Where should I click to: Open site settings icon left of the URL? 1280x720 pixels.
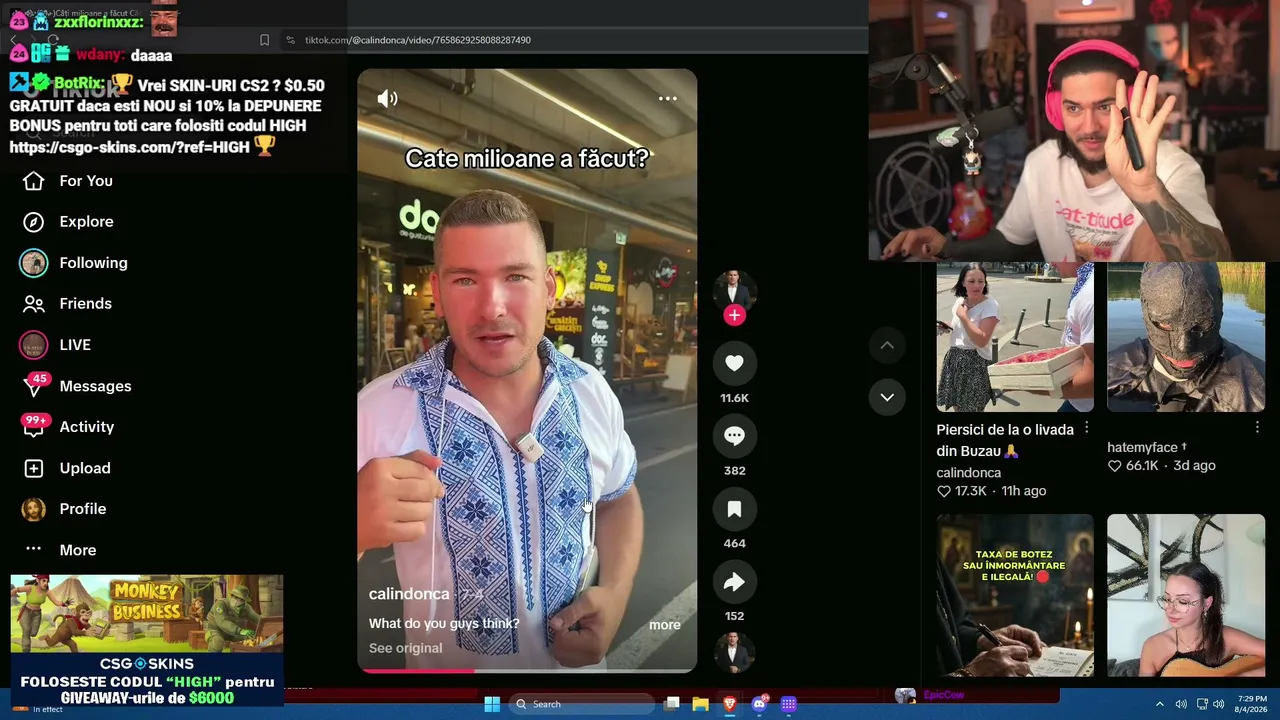tap(290, 40)
